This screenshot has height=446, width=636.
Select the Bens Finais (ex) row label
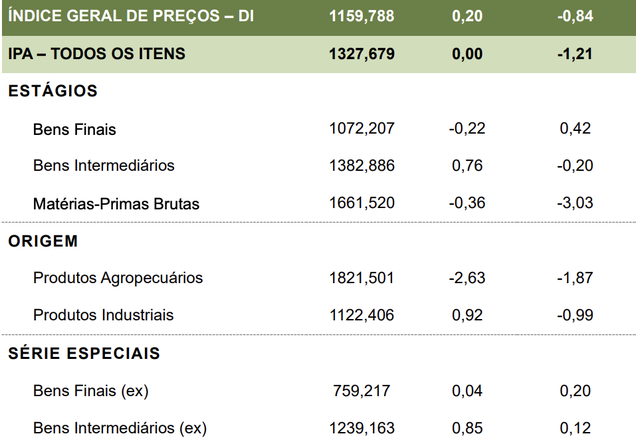point(91,391)
